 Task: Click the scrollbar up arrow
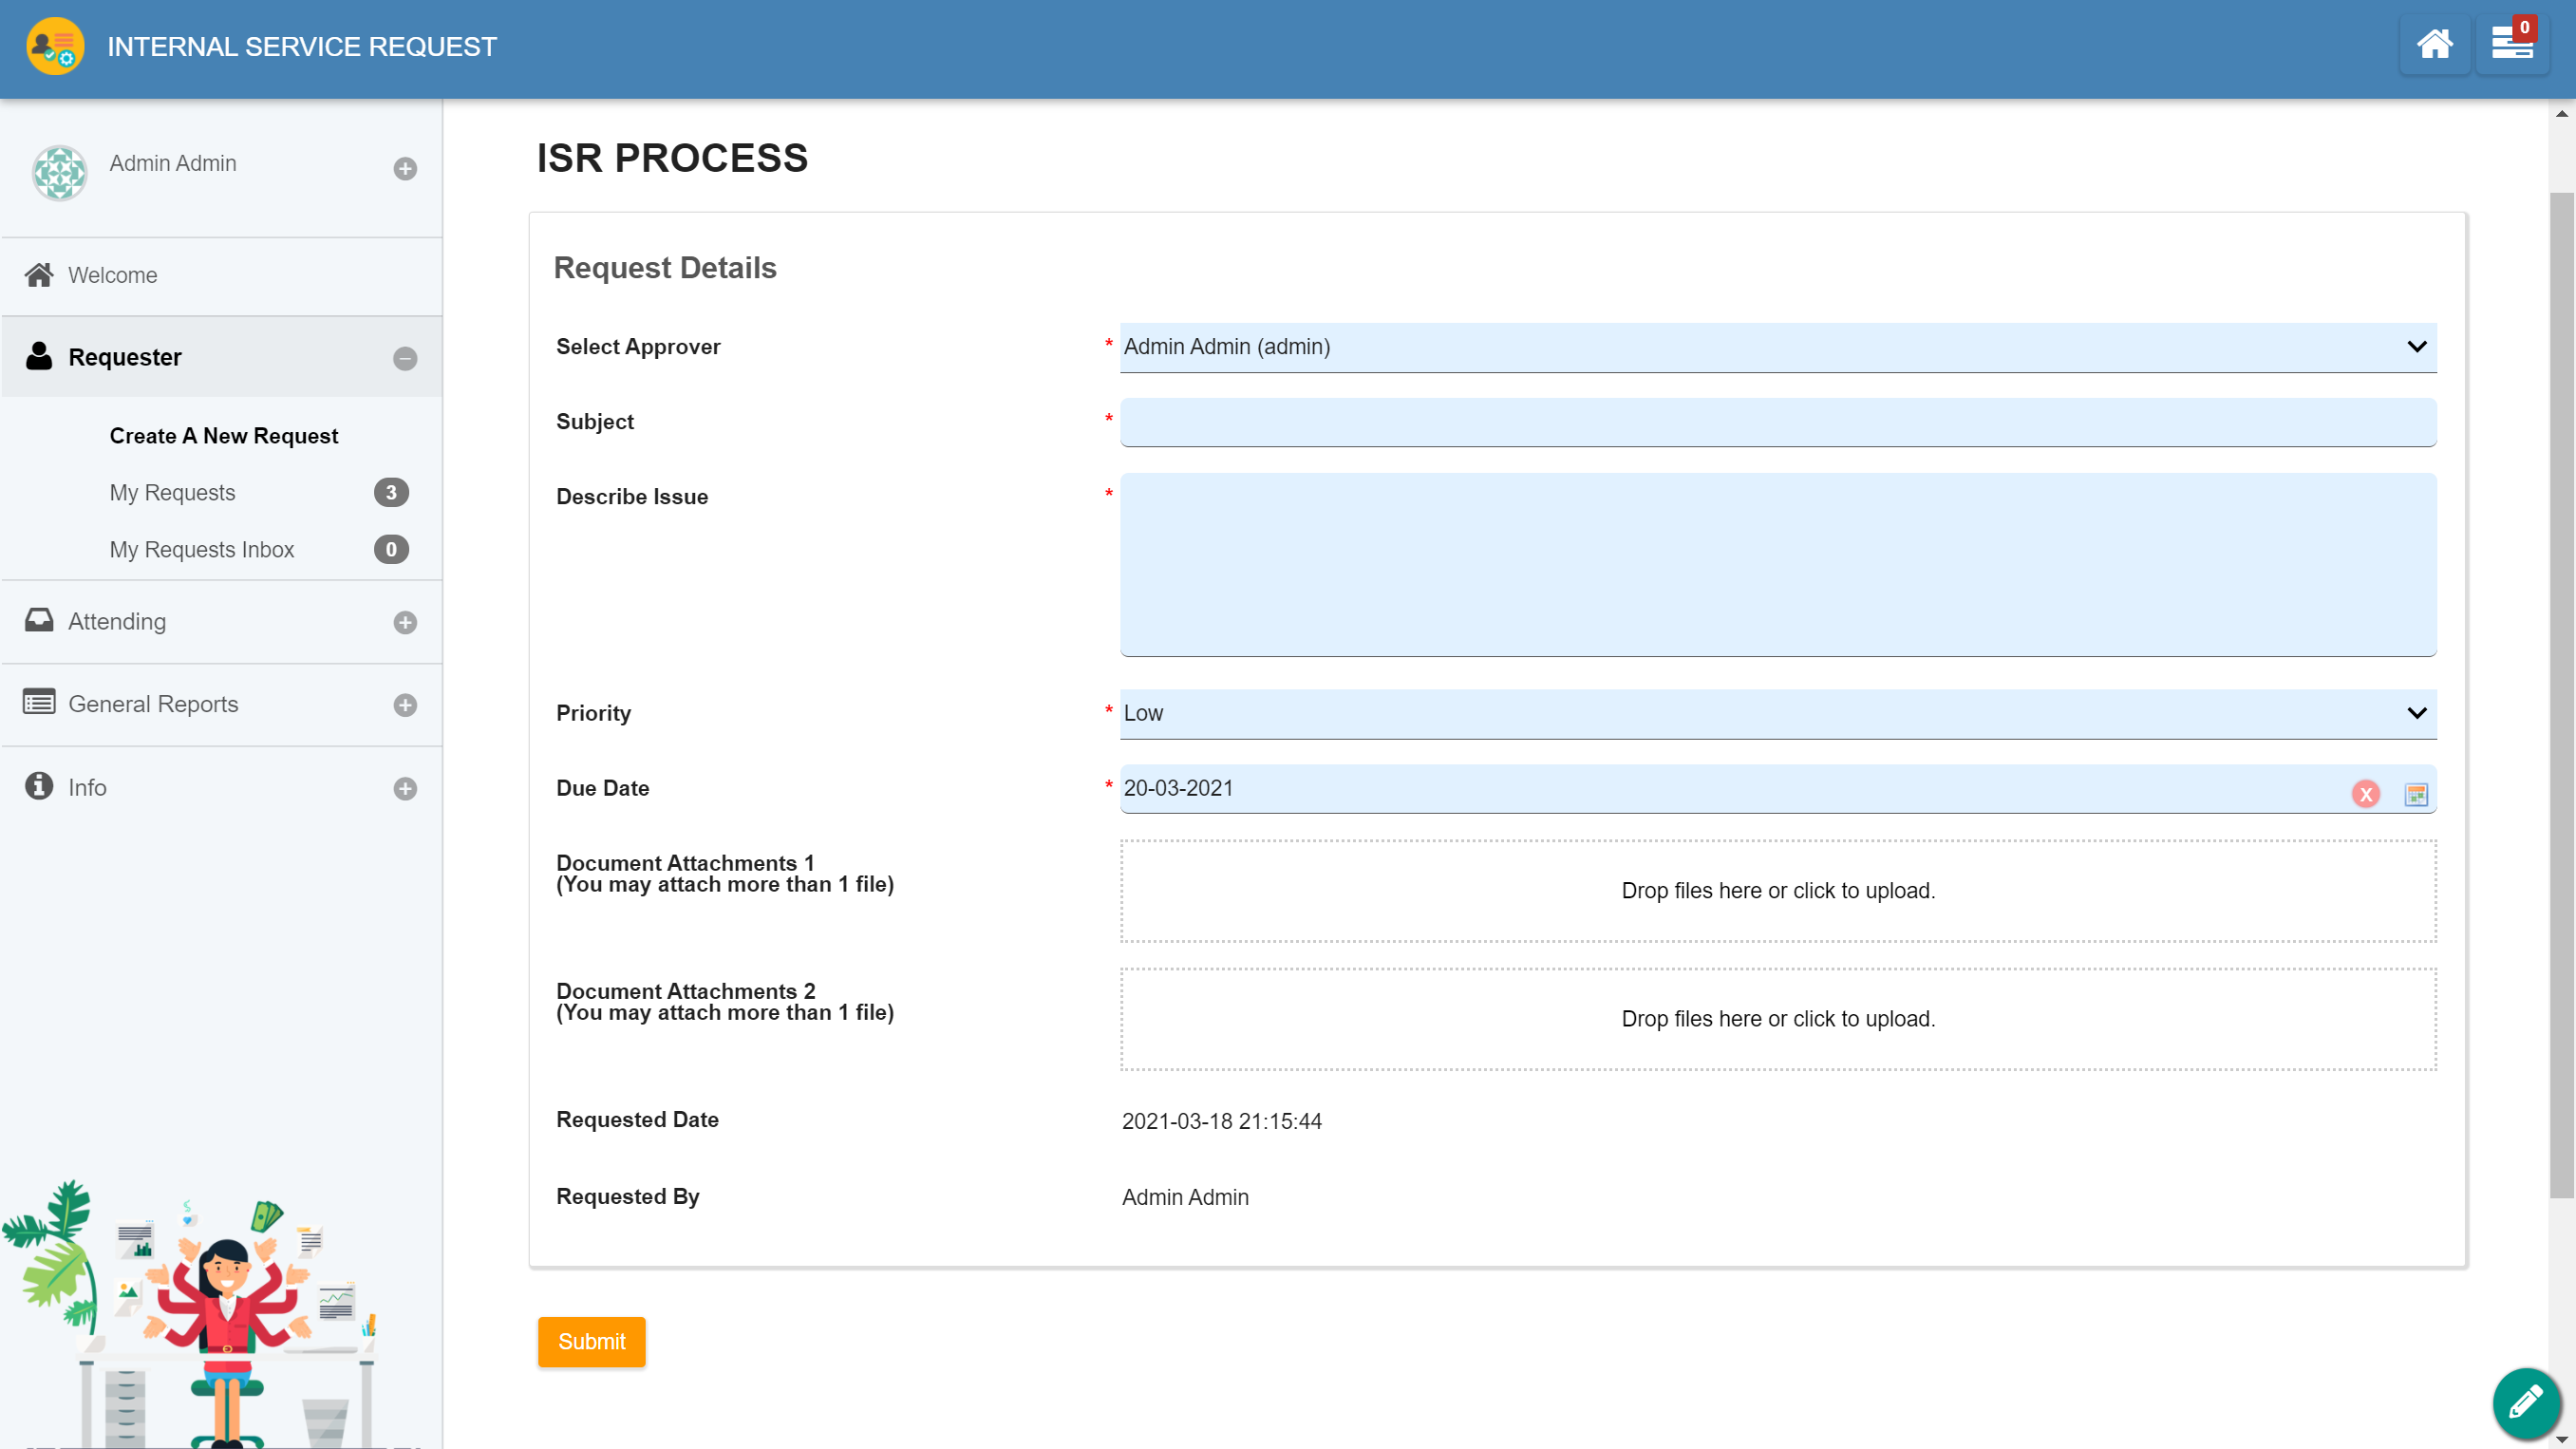[x=2561, y=114]
